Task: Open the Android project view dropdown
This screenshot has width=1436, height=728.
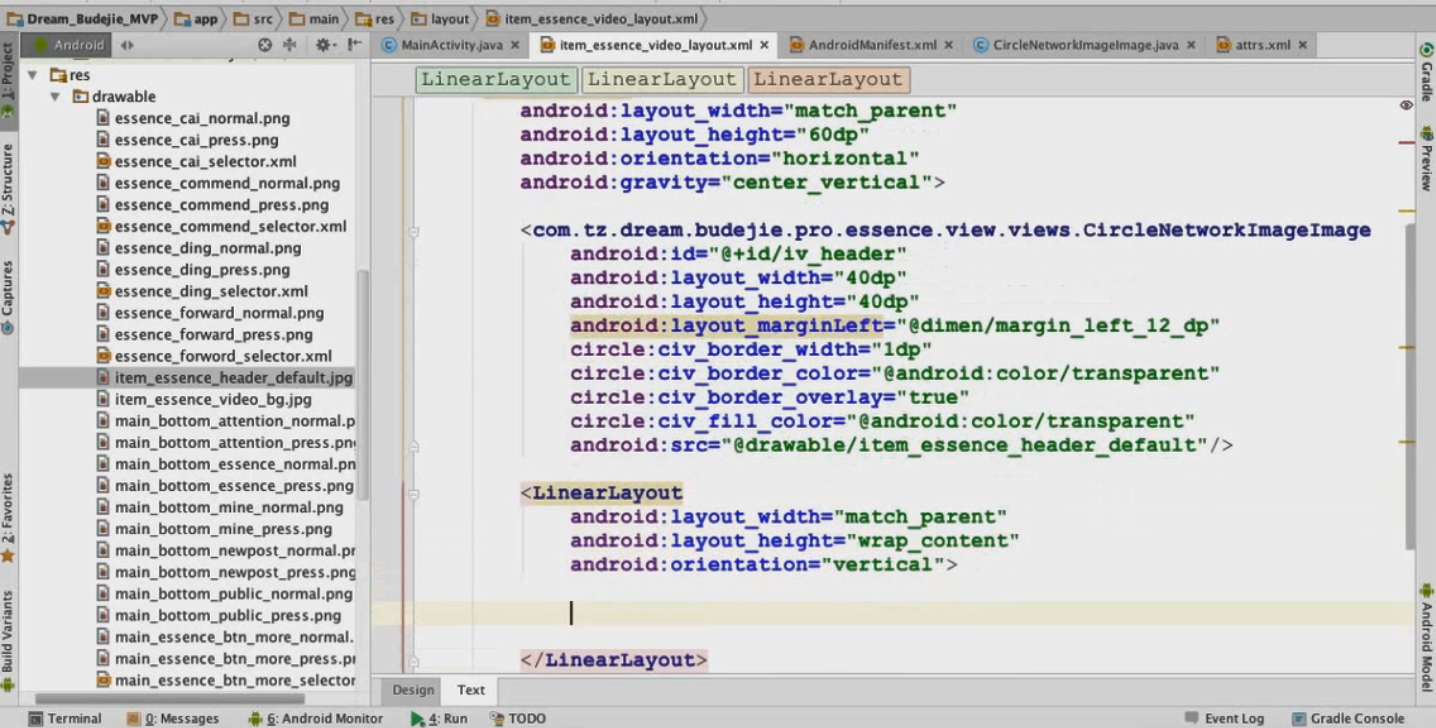Action: (68, 45)
